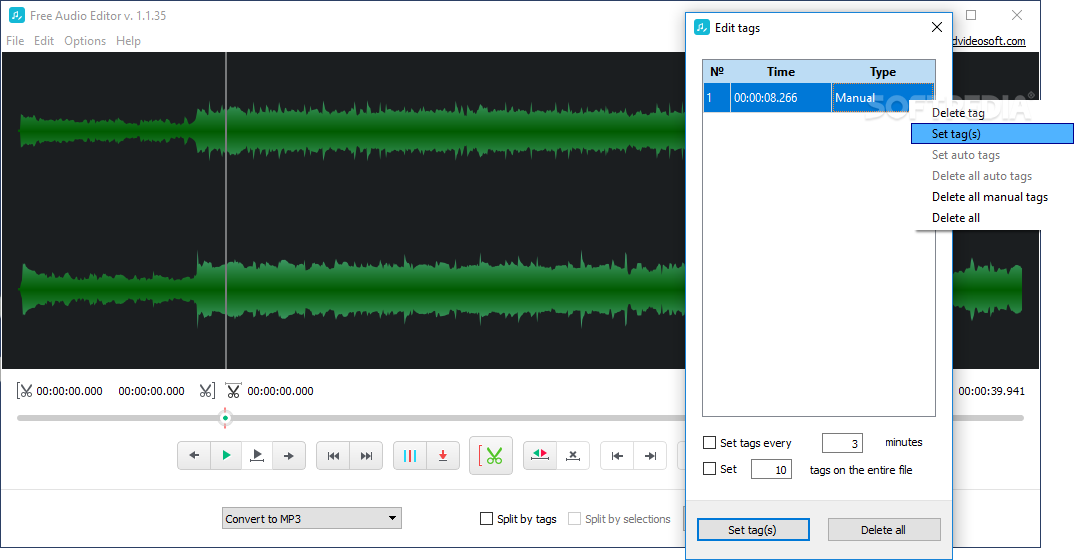Click the total duration 00:00:39.941
The width and height of the screenshot is (1076, 560).
tap(991, 391)
